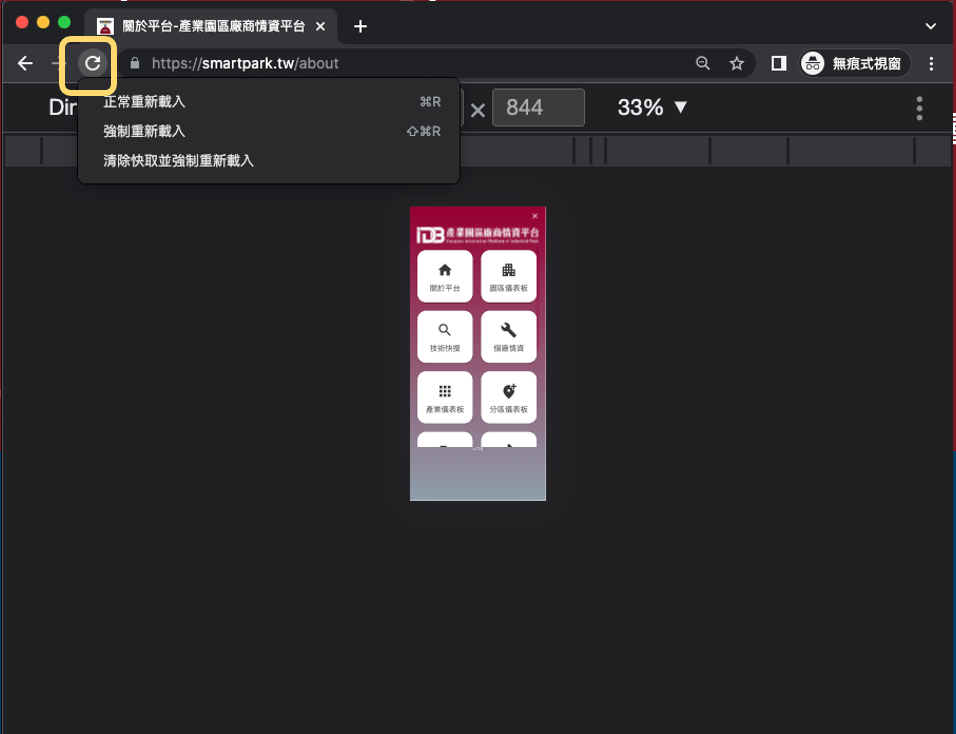
Task: Expand the 33% zoom dropdown
Action: (653, 108)
